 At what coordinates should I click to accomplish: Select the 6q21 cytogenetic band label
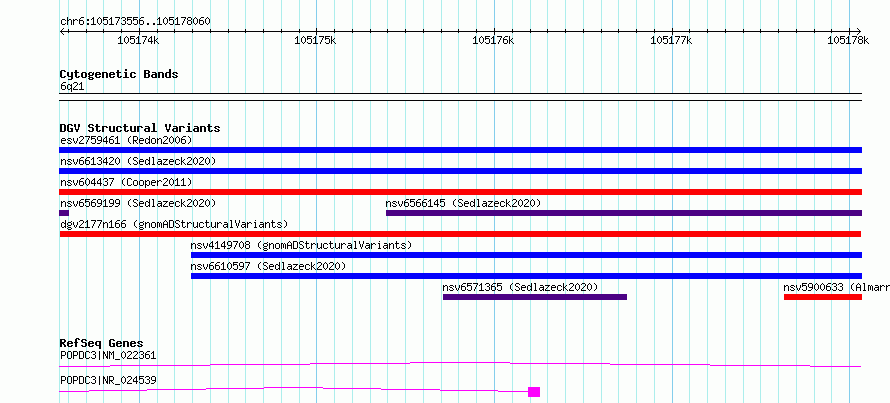(73, 87)
